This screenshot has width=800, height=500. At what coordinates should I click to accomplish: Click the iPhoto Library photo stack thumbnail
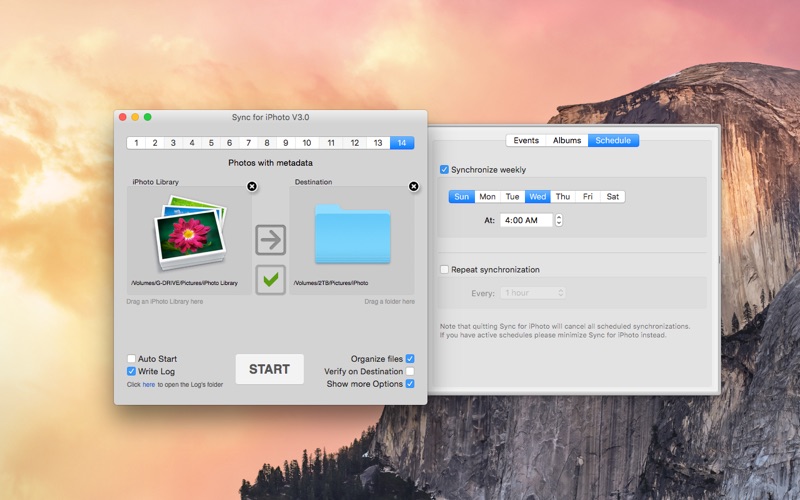pyautogui.click(x=190, y=232)
